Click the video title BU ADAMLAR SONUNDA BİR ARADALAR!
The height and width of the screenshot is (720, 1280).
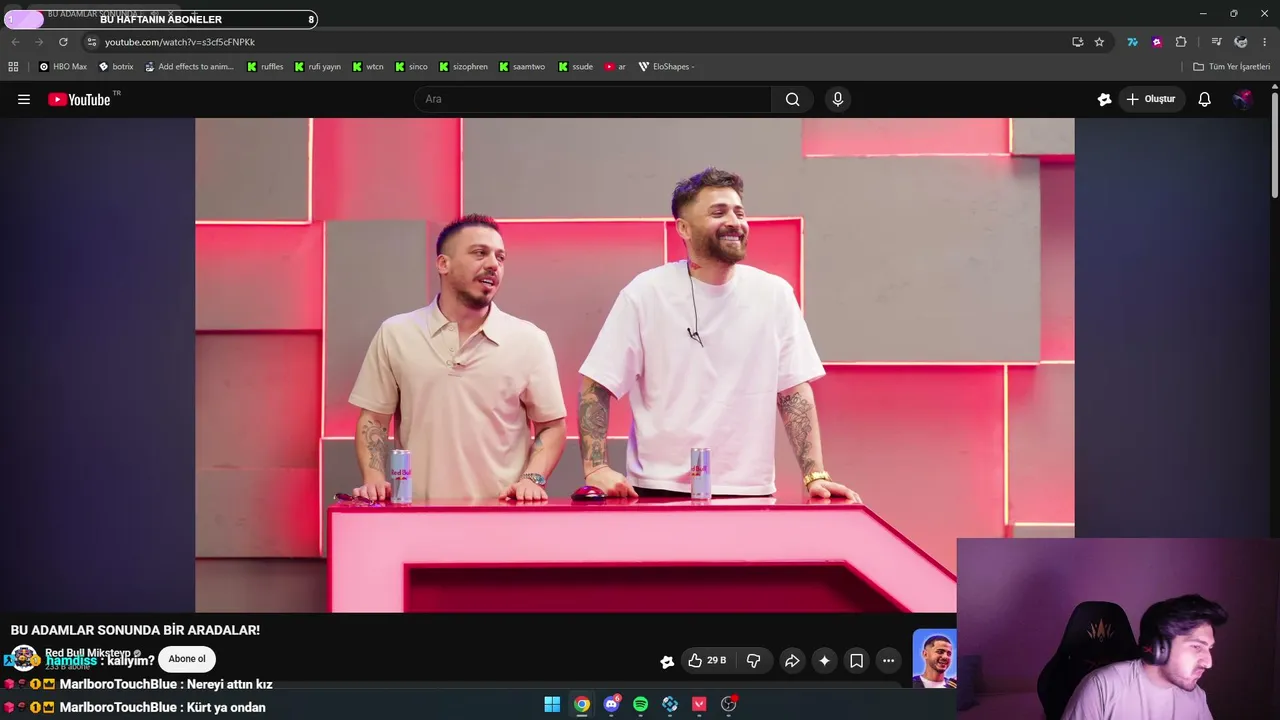tap(135, 630)
